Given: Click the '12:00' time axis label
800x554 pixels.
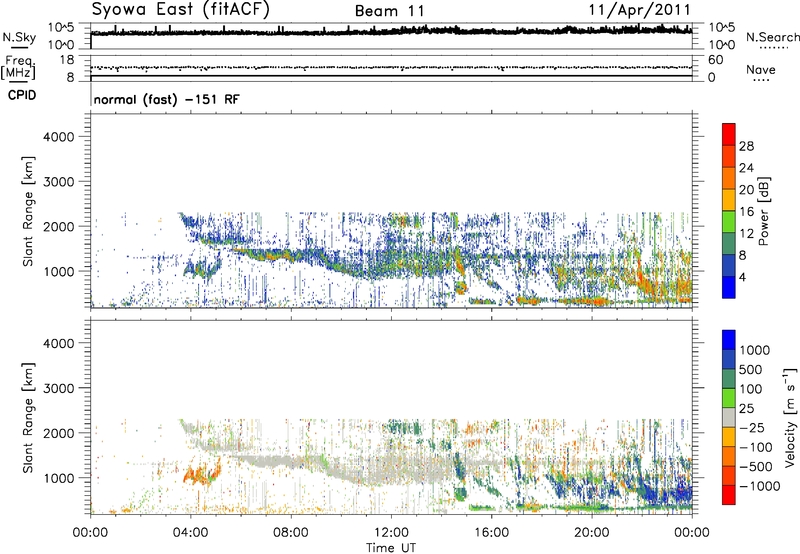Looking at the screenshot, I should pyautogui.click(x=391, y=533).
